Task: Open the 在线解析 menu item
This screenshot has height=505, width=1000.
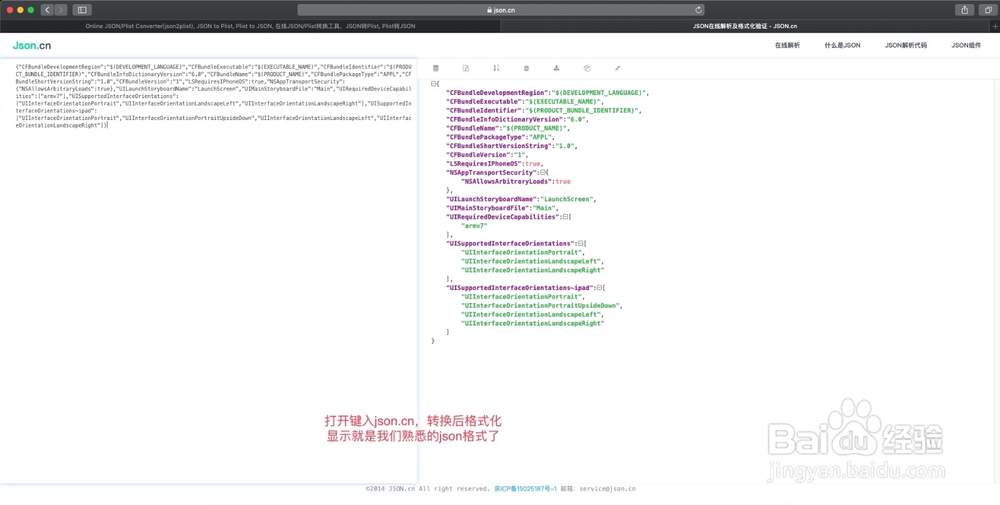Action: 787,45
